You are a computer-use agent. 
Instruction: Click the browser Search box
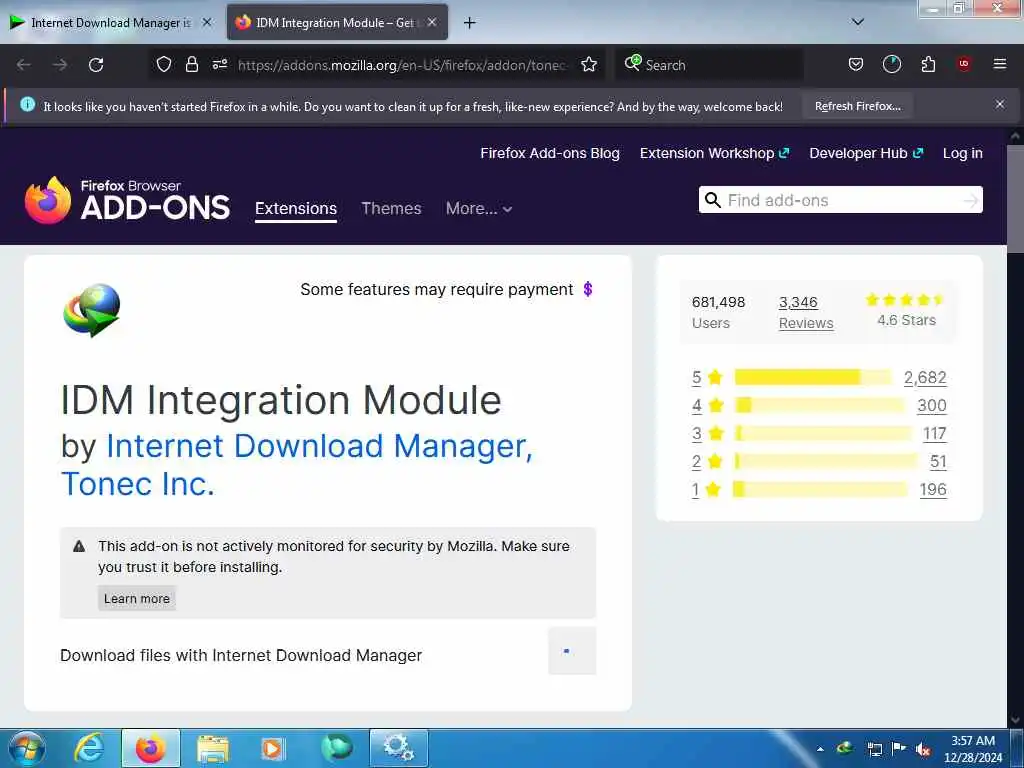(x=709, y=65)
